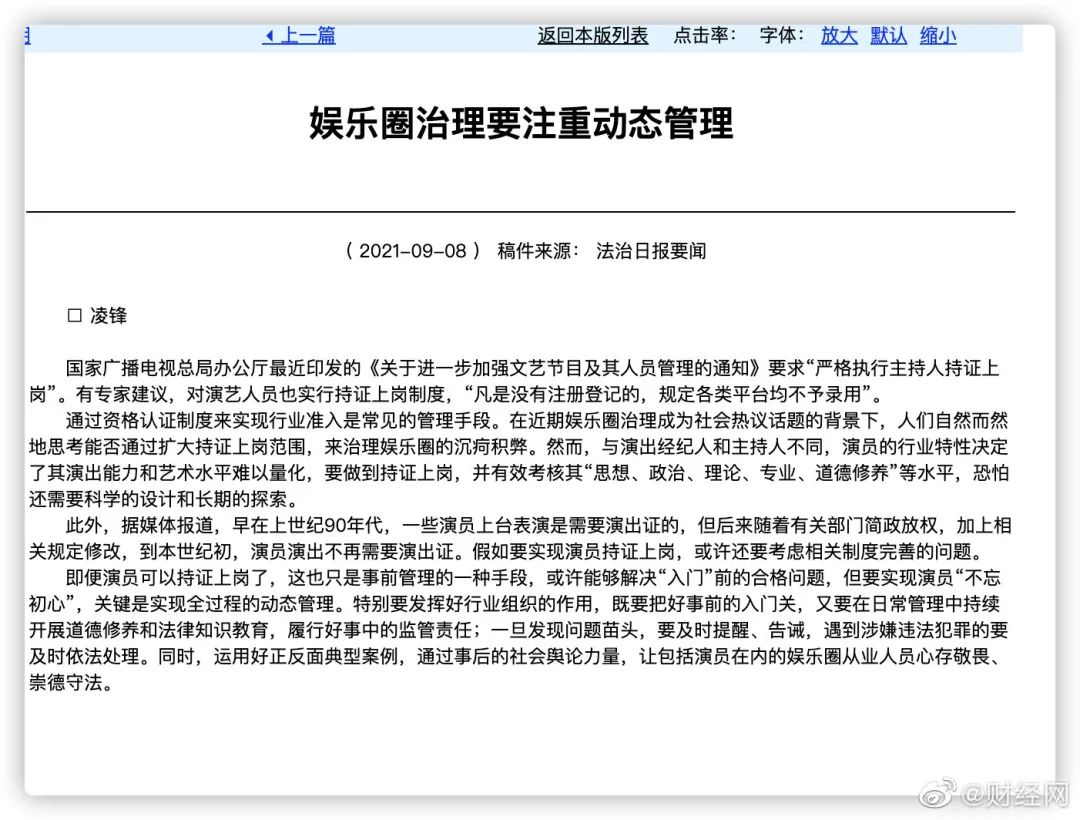Open the previous article via 上一篇 text
Screen dimensions: 1080x820
click(x=307, y=36)
